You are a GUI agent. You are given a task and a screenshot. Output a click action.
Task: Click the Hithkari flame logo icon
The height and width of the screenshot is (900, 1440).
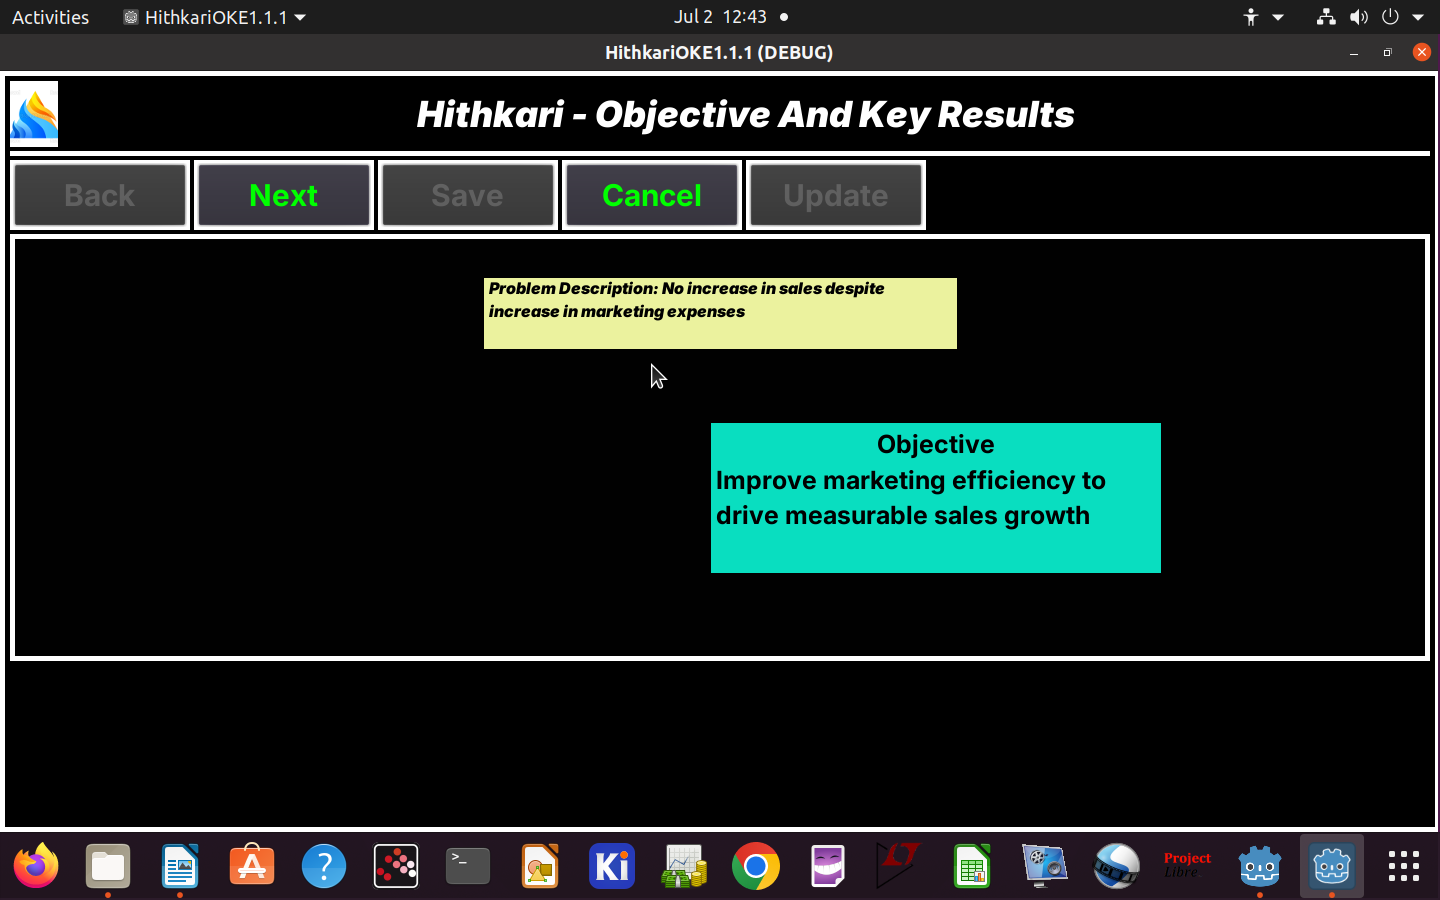[x=34, y=114]
